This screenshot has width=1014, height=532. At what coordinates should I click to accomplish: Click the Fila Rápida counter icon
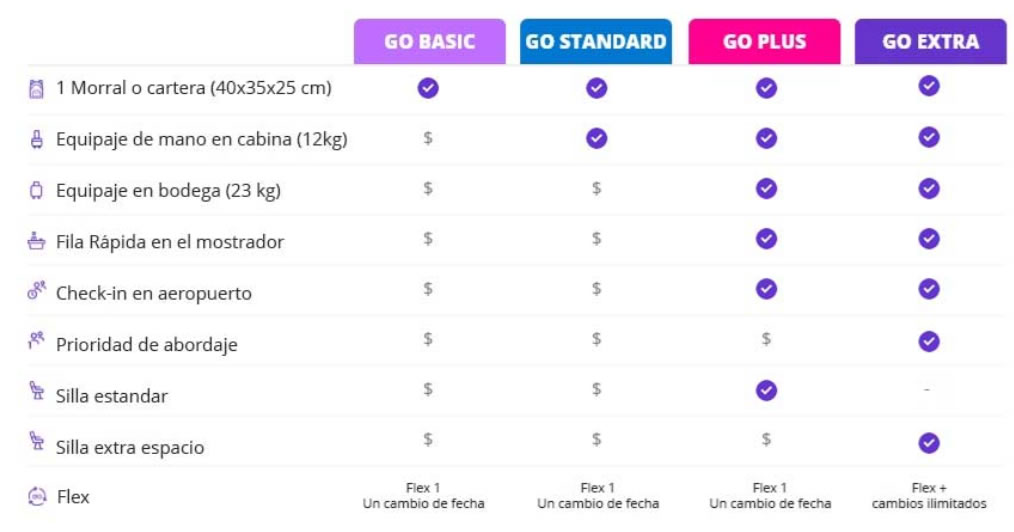[x=36, y=241]
